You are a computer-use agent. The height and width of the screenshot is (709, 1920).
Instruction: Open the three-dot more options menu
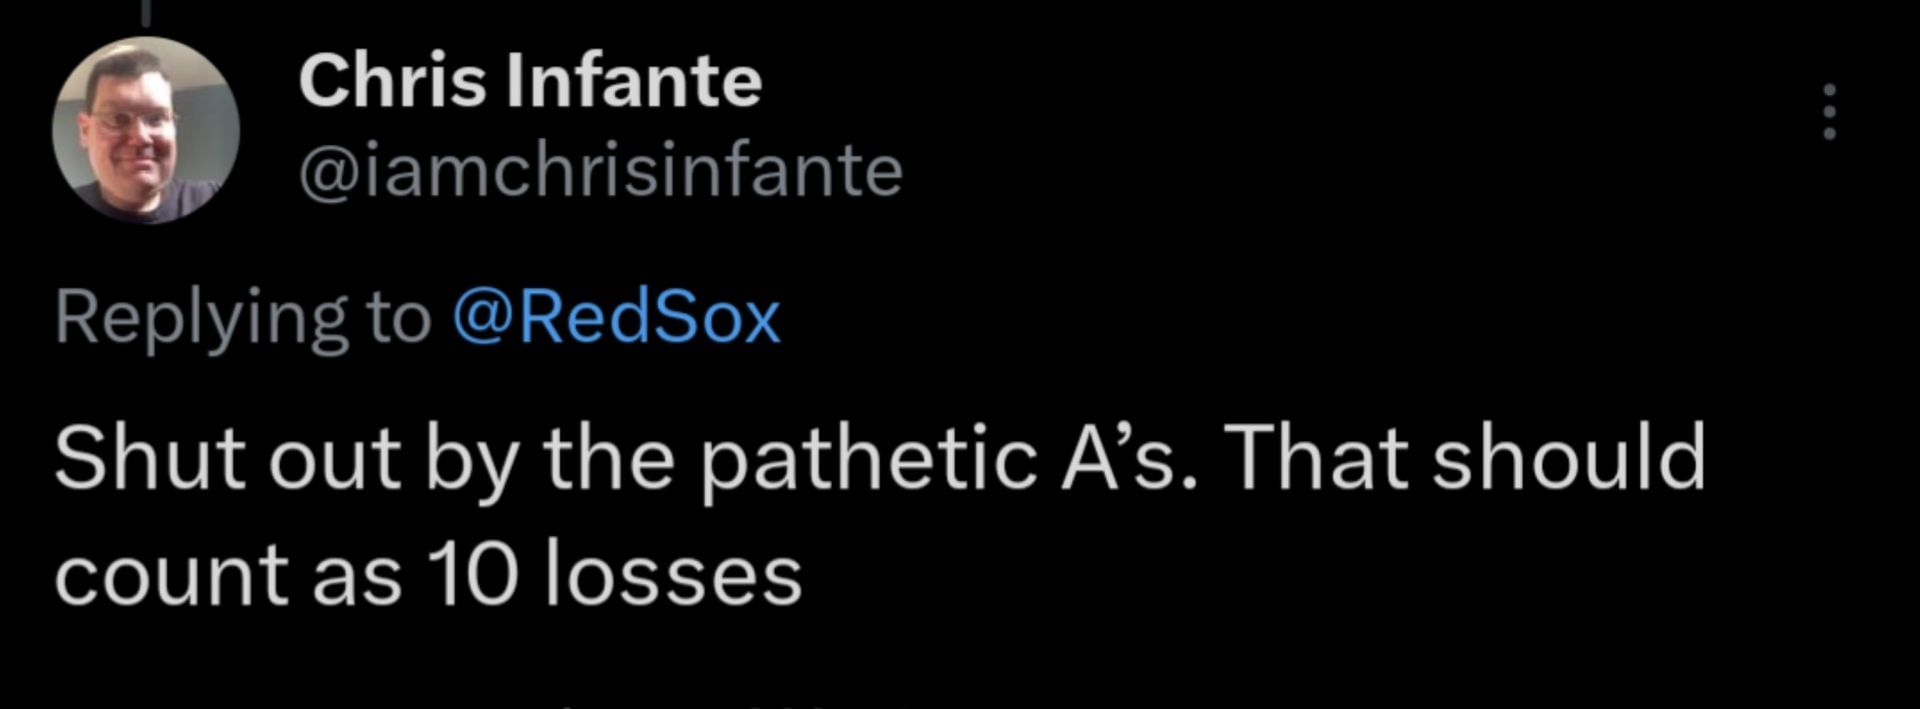1829,111
